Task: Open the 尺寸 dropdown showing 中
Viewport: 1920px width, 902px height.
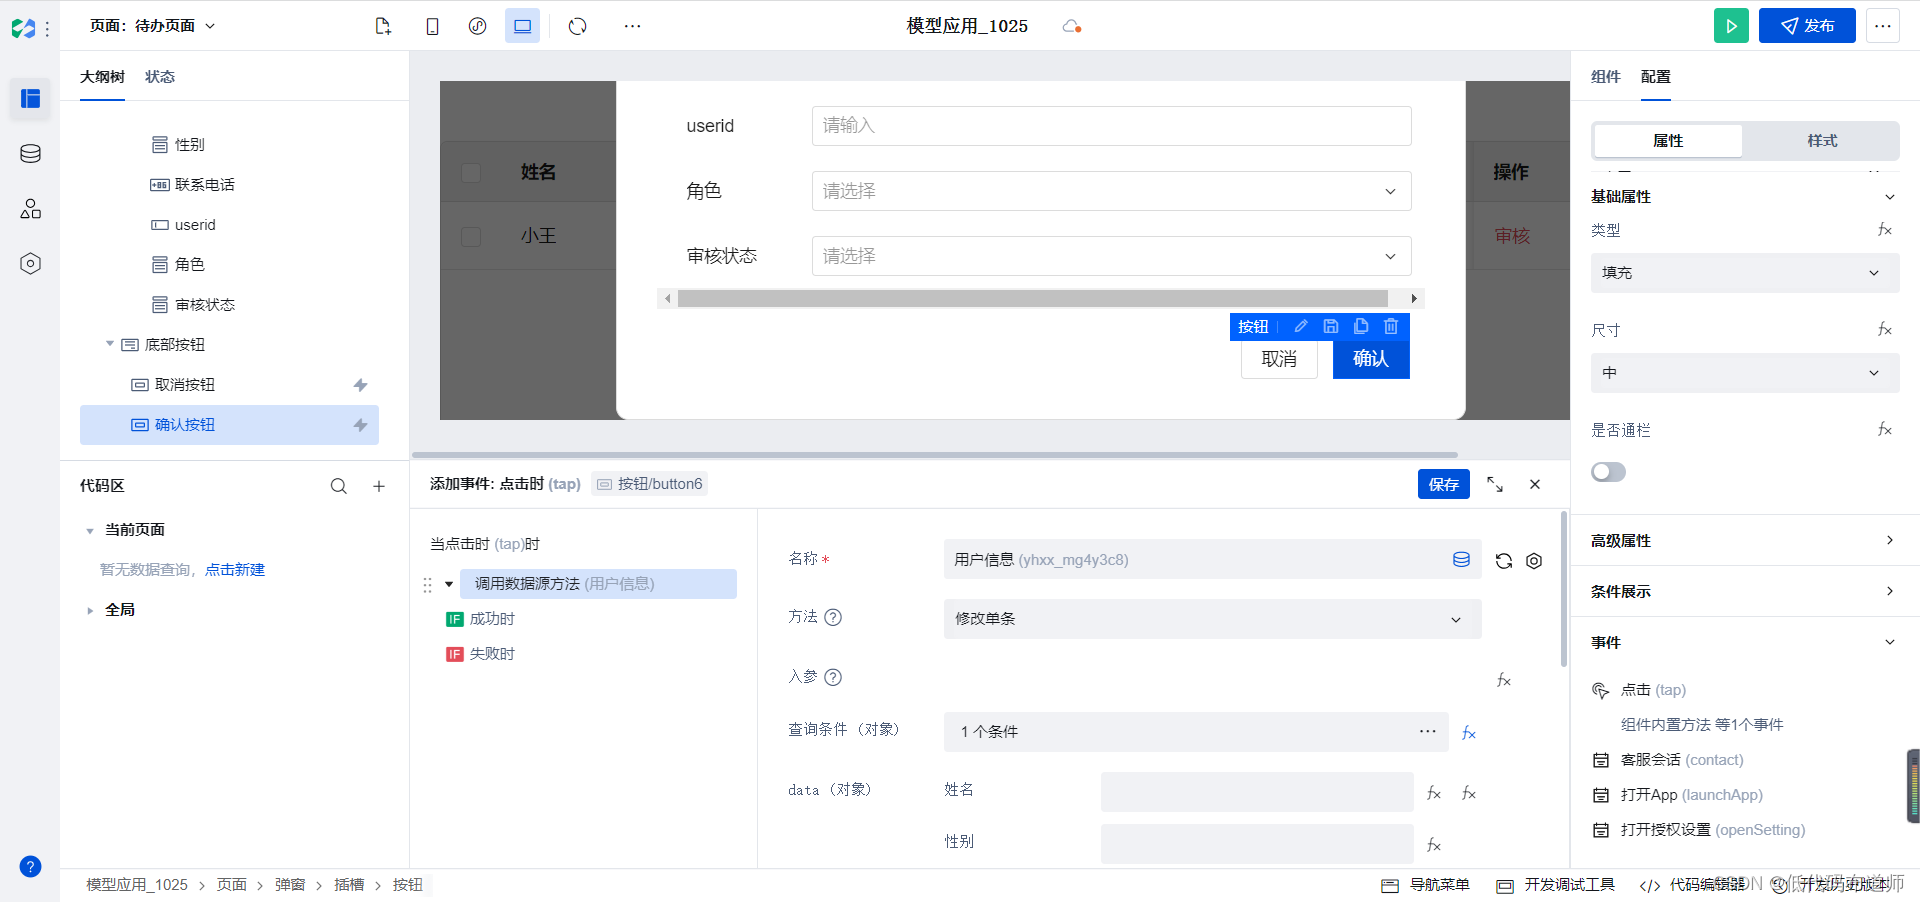Action: [1744, 373]
